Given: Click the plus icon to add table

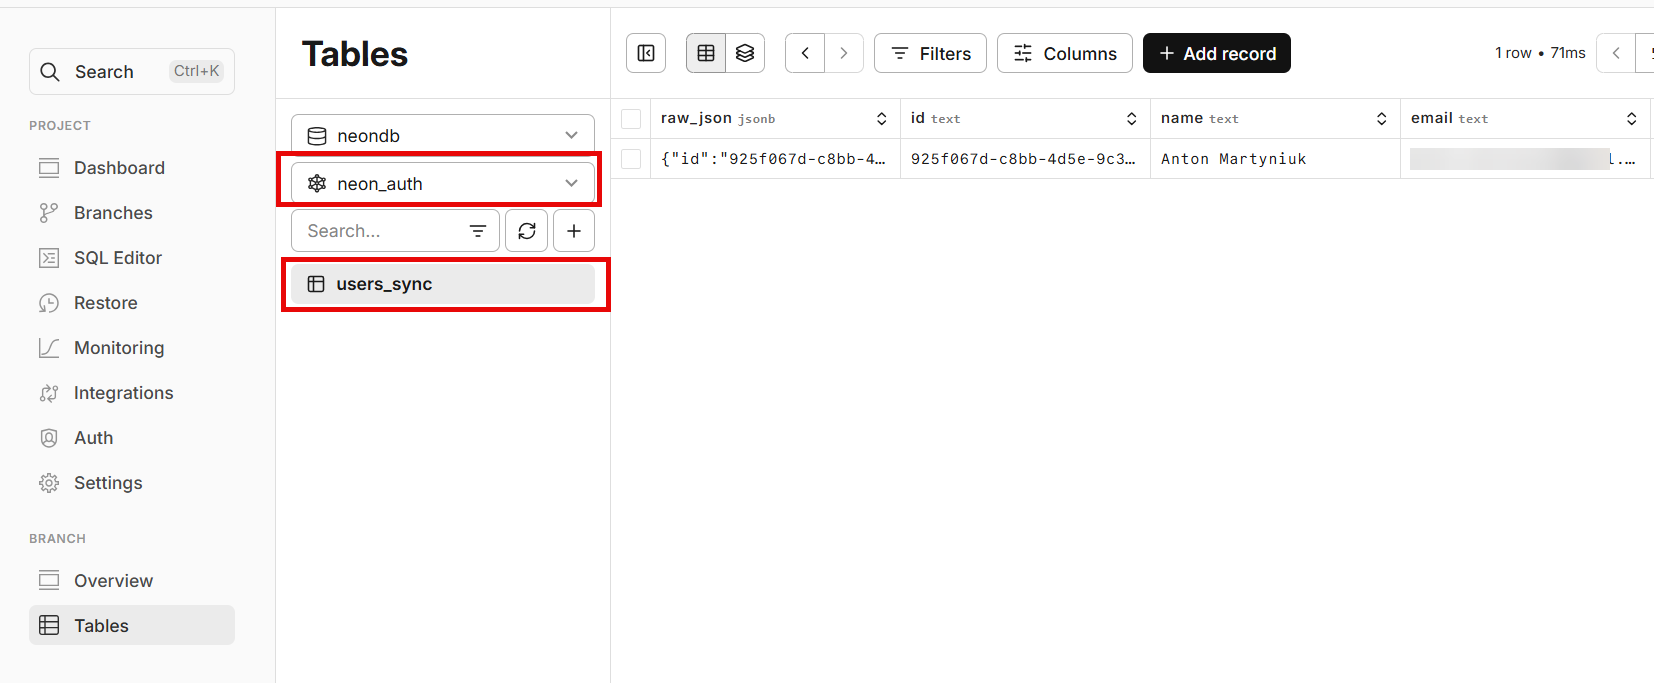Looking at the screenshot, I should 574,231.
